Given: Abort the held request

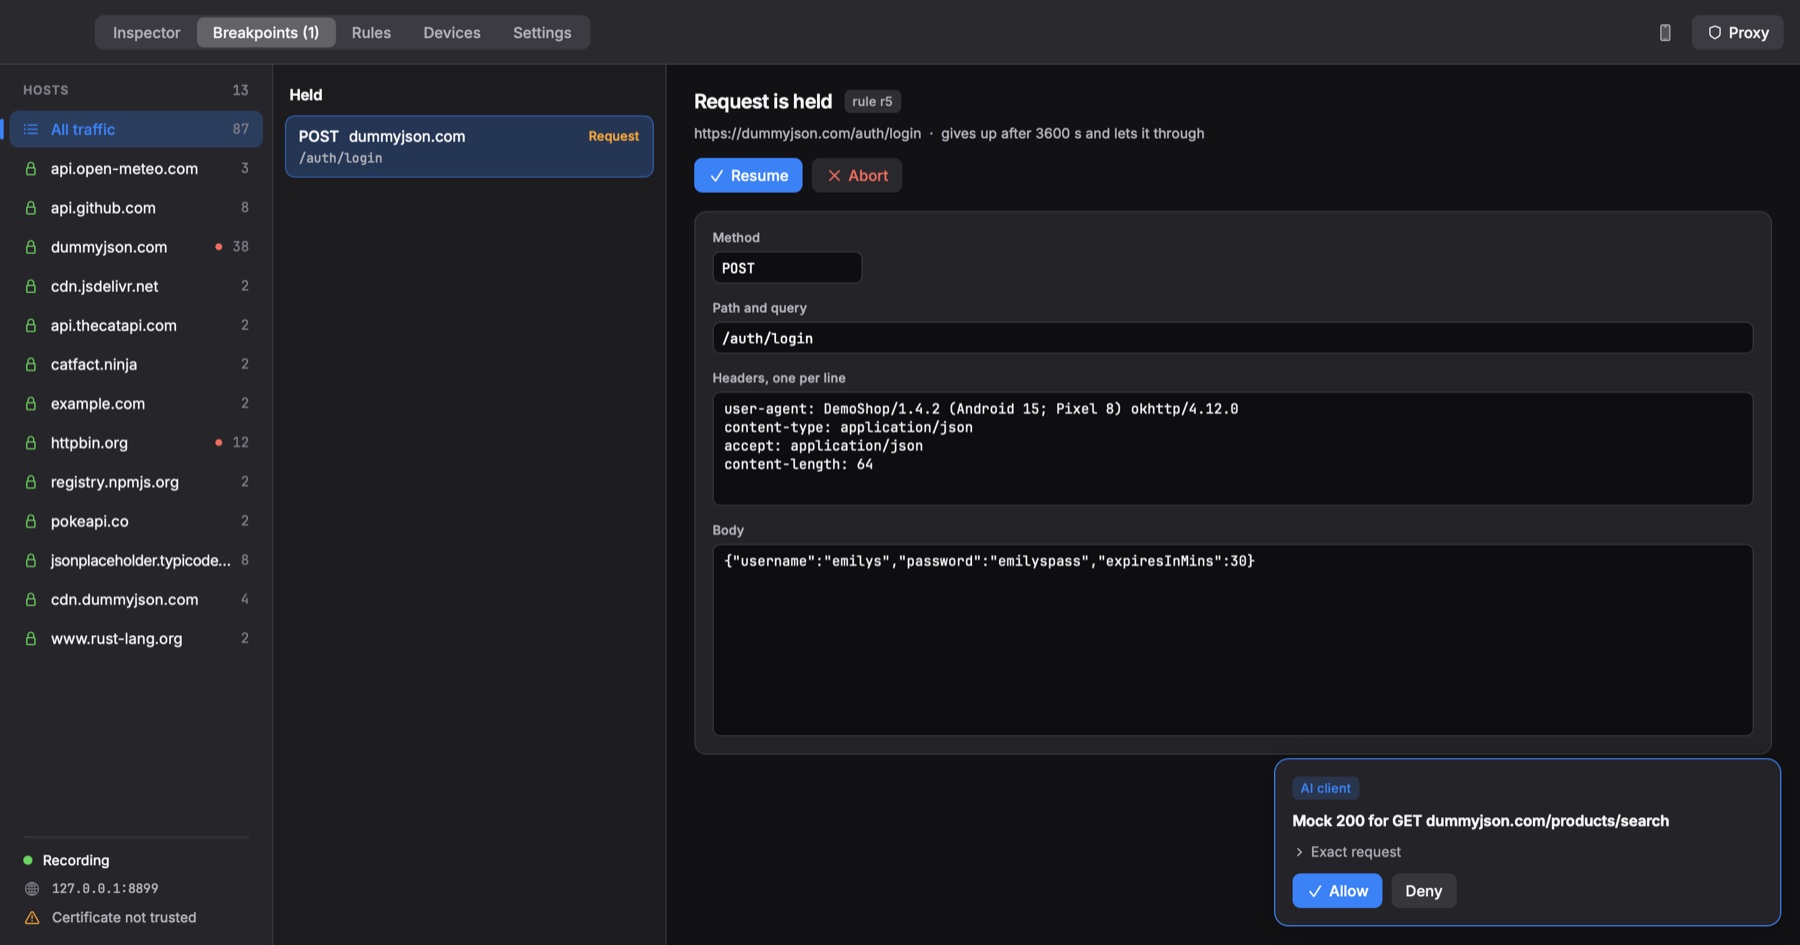Looking at the screenshot, I should pyautogui.click(x=857, y=176).
